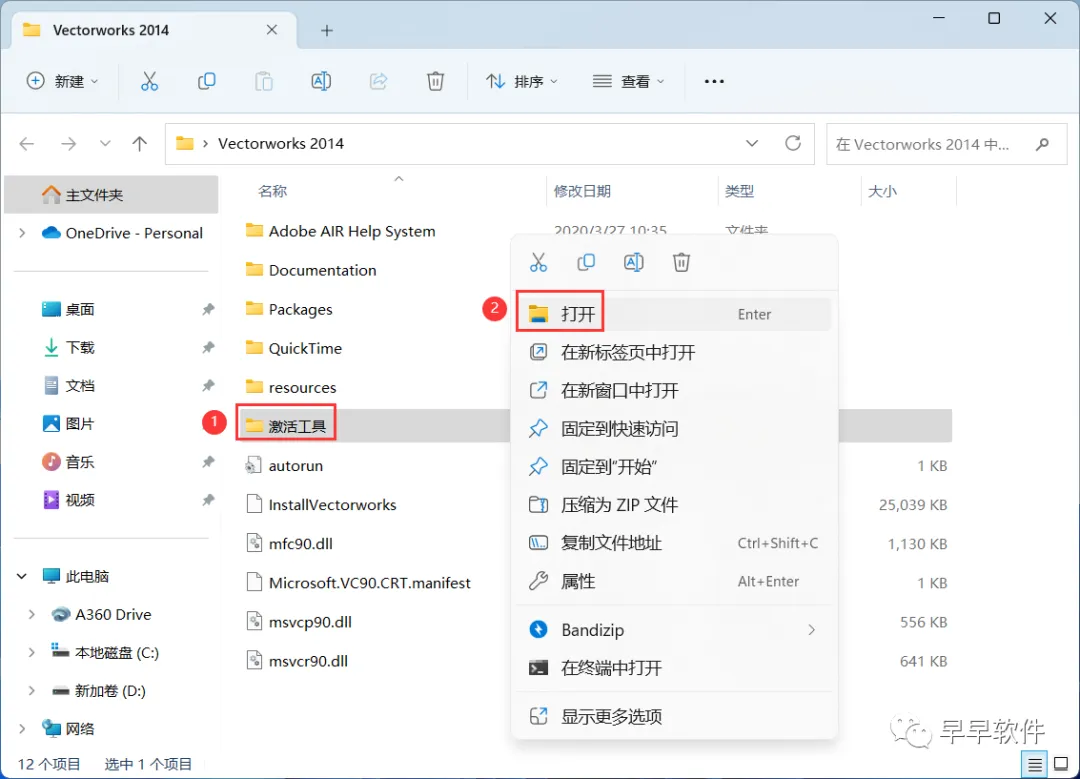
Task: Switch to details view in status bar
Action: click(1035, 764)
